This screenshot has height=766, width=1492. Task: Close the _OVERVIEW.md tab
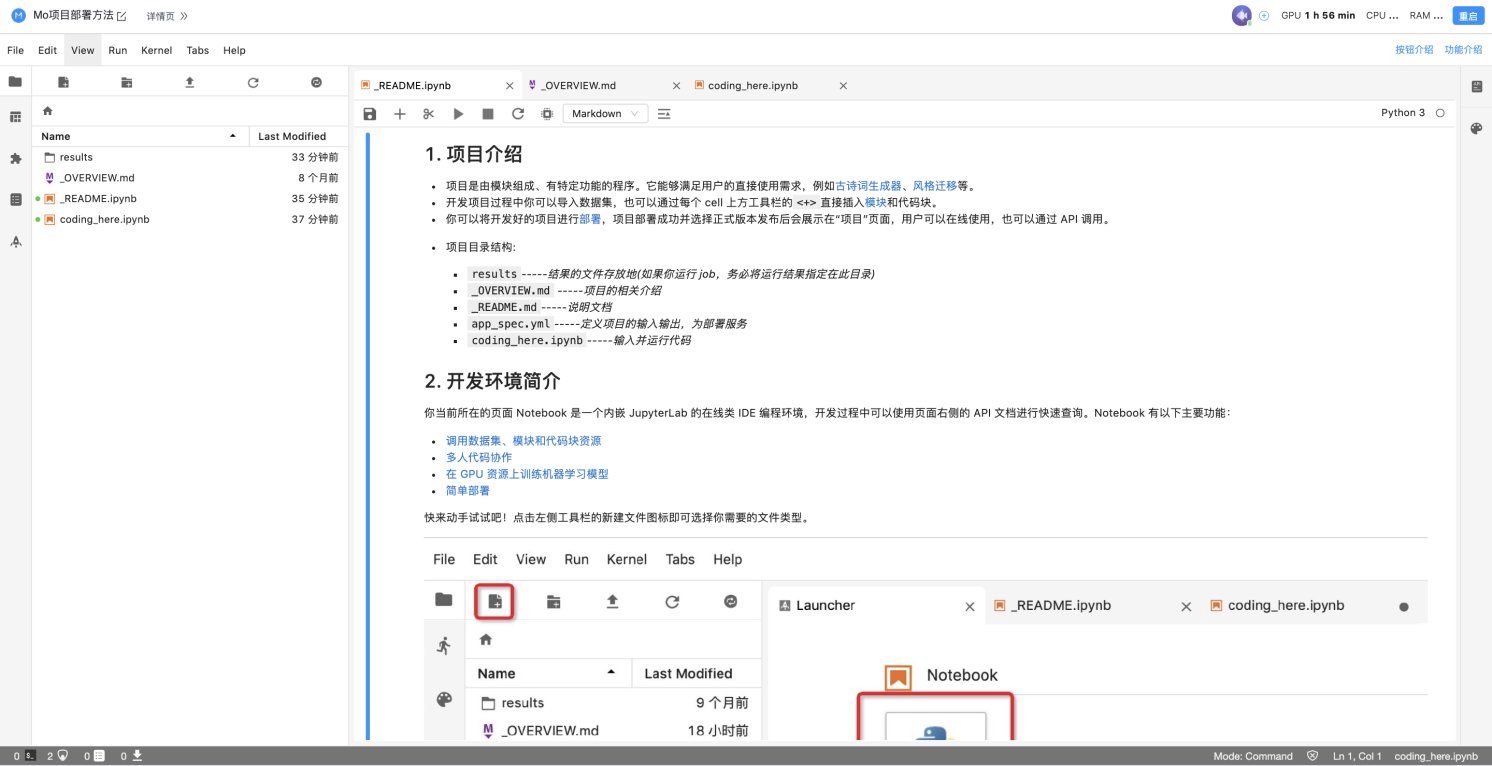coord(676,86)
